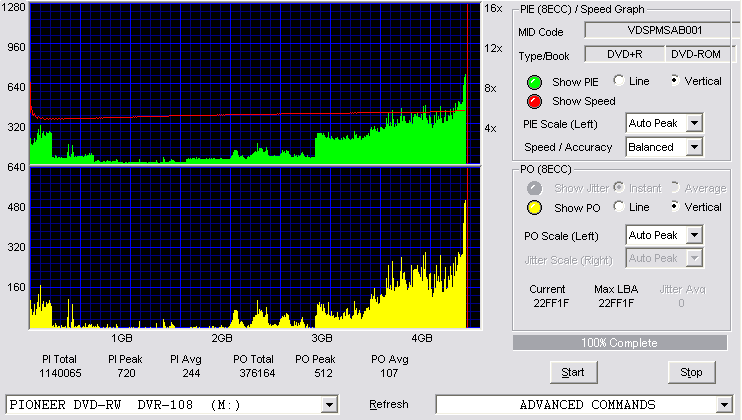Screen dimensions: 742x420
Task: Click the Refresh button
Action: tap(389, 404)
